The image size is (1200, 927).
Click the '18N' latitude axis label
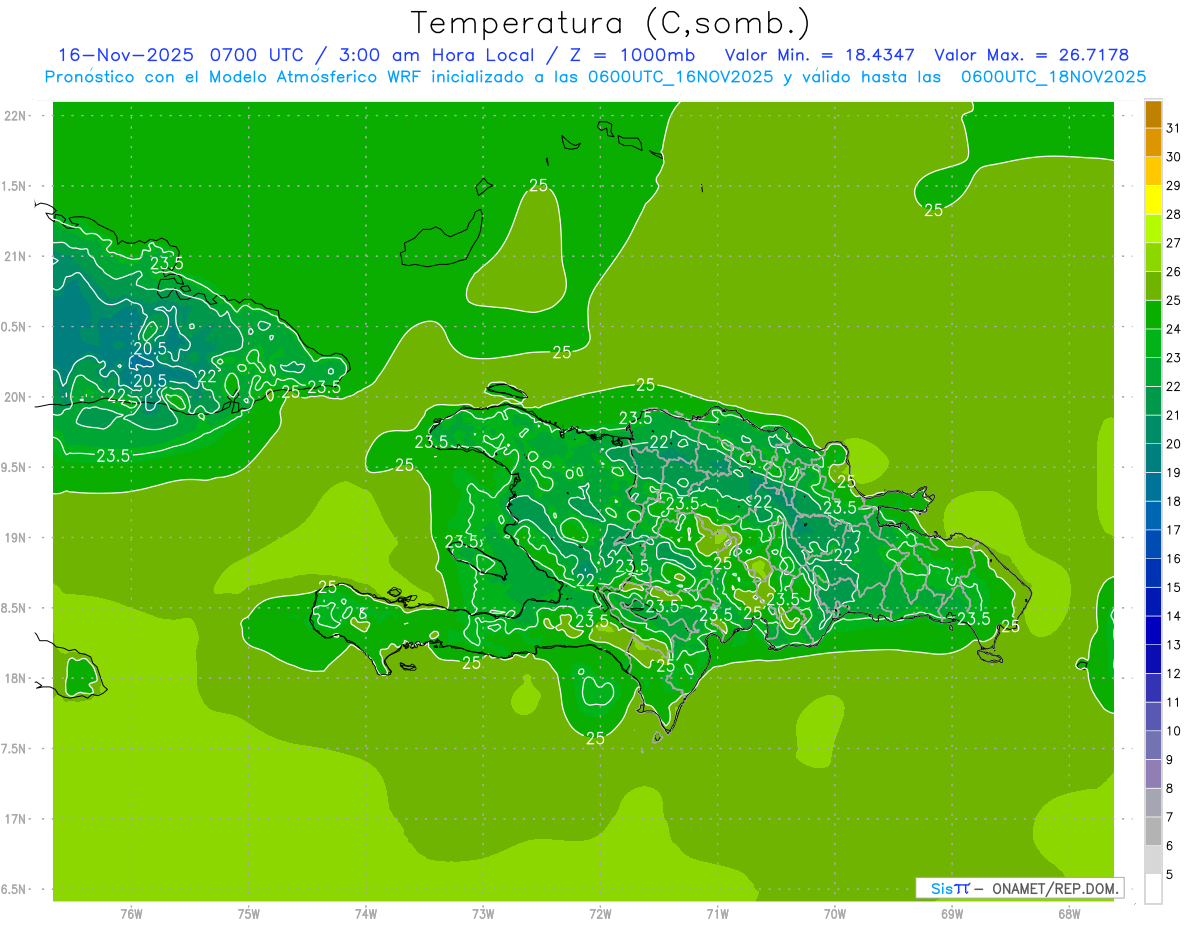point(16,678)
